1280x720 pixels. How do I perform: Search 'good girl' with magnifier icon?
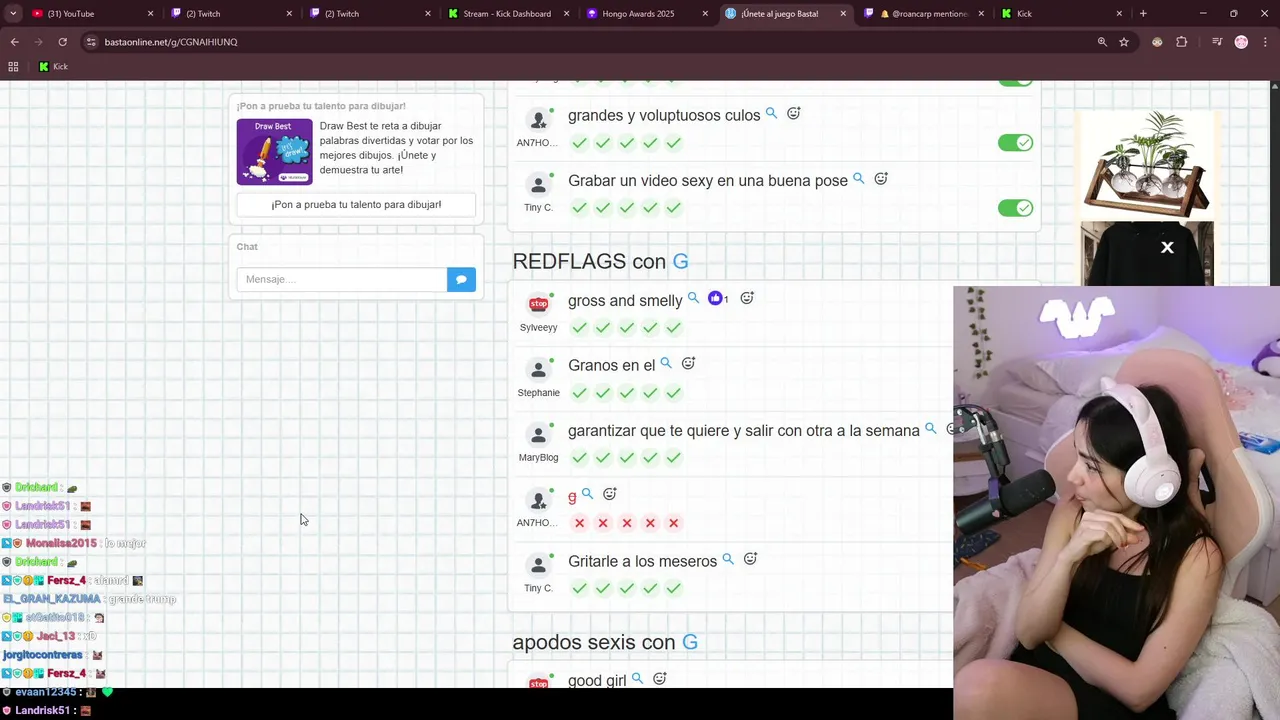click(x=637, y=679)
